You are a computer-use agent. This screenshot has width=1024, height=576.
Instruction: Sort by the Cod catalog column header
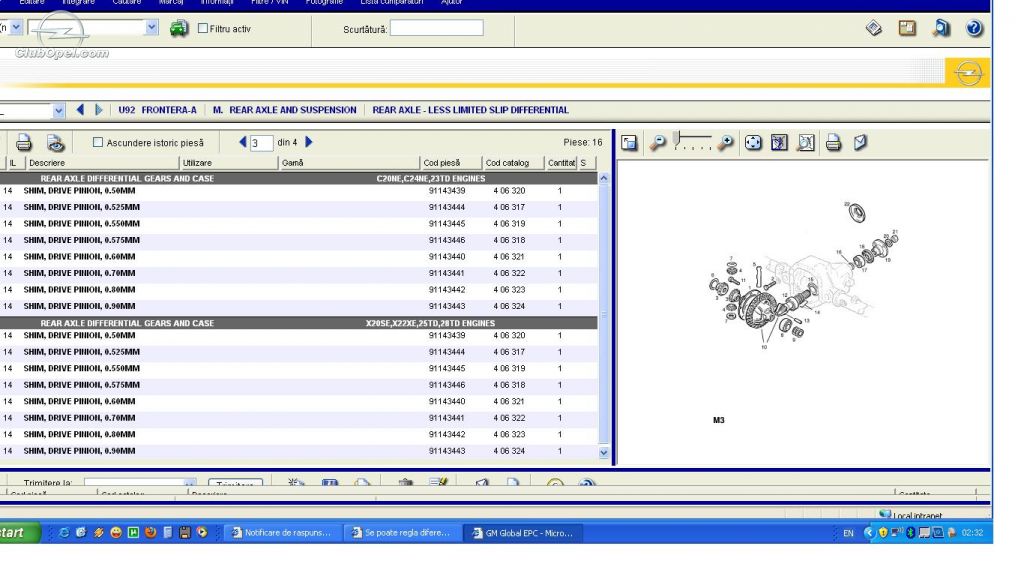513,163
